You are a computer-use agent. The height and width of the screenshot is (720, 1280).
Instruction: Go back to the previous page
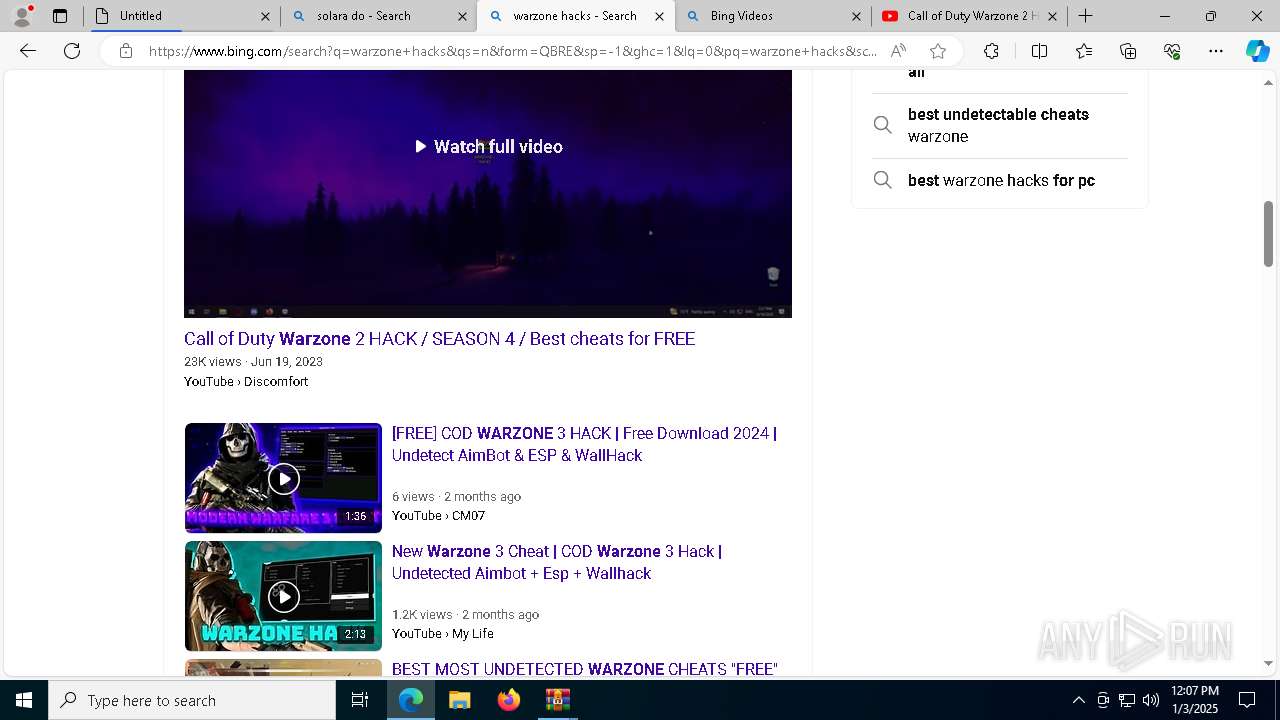[x=28, y=51]
